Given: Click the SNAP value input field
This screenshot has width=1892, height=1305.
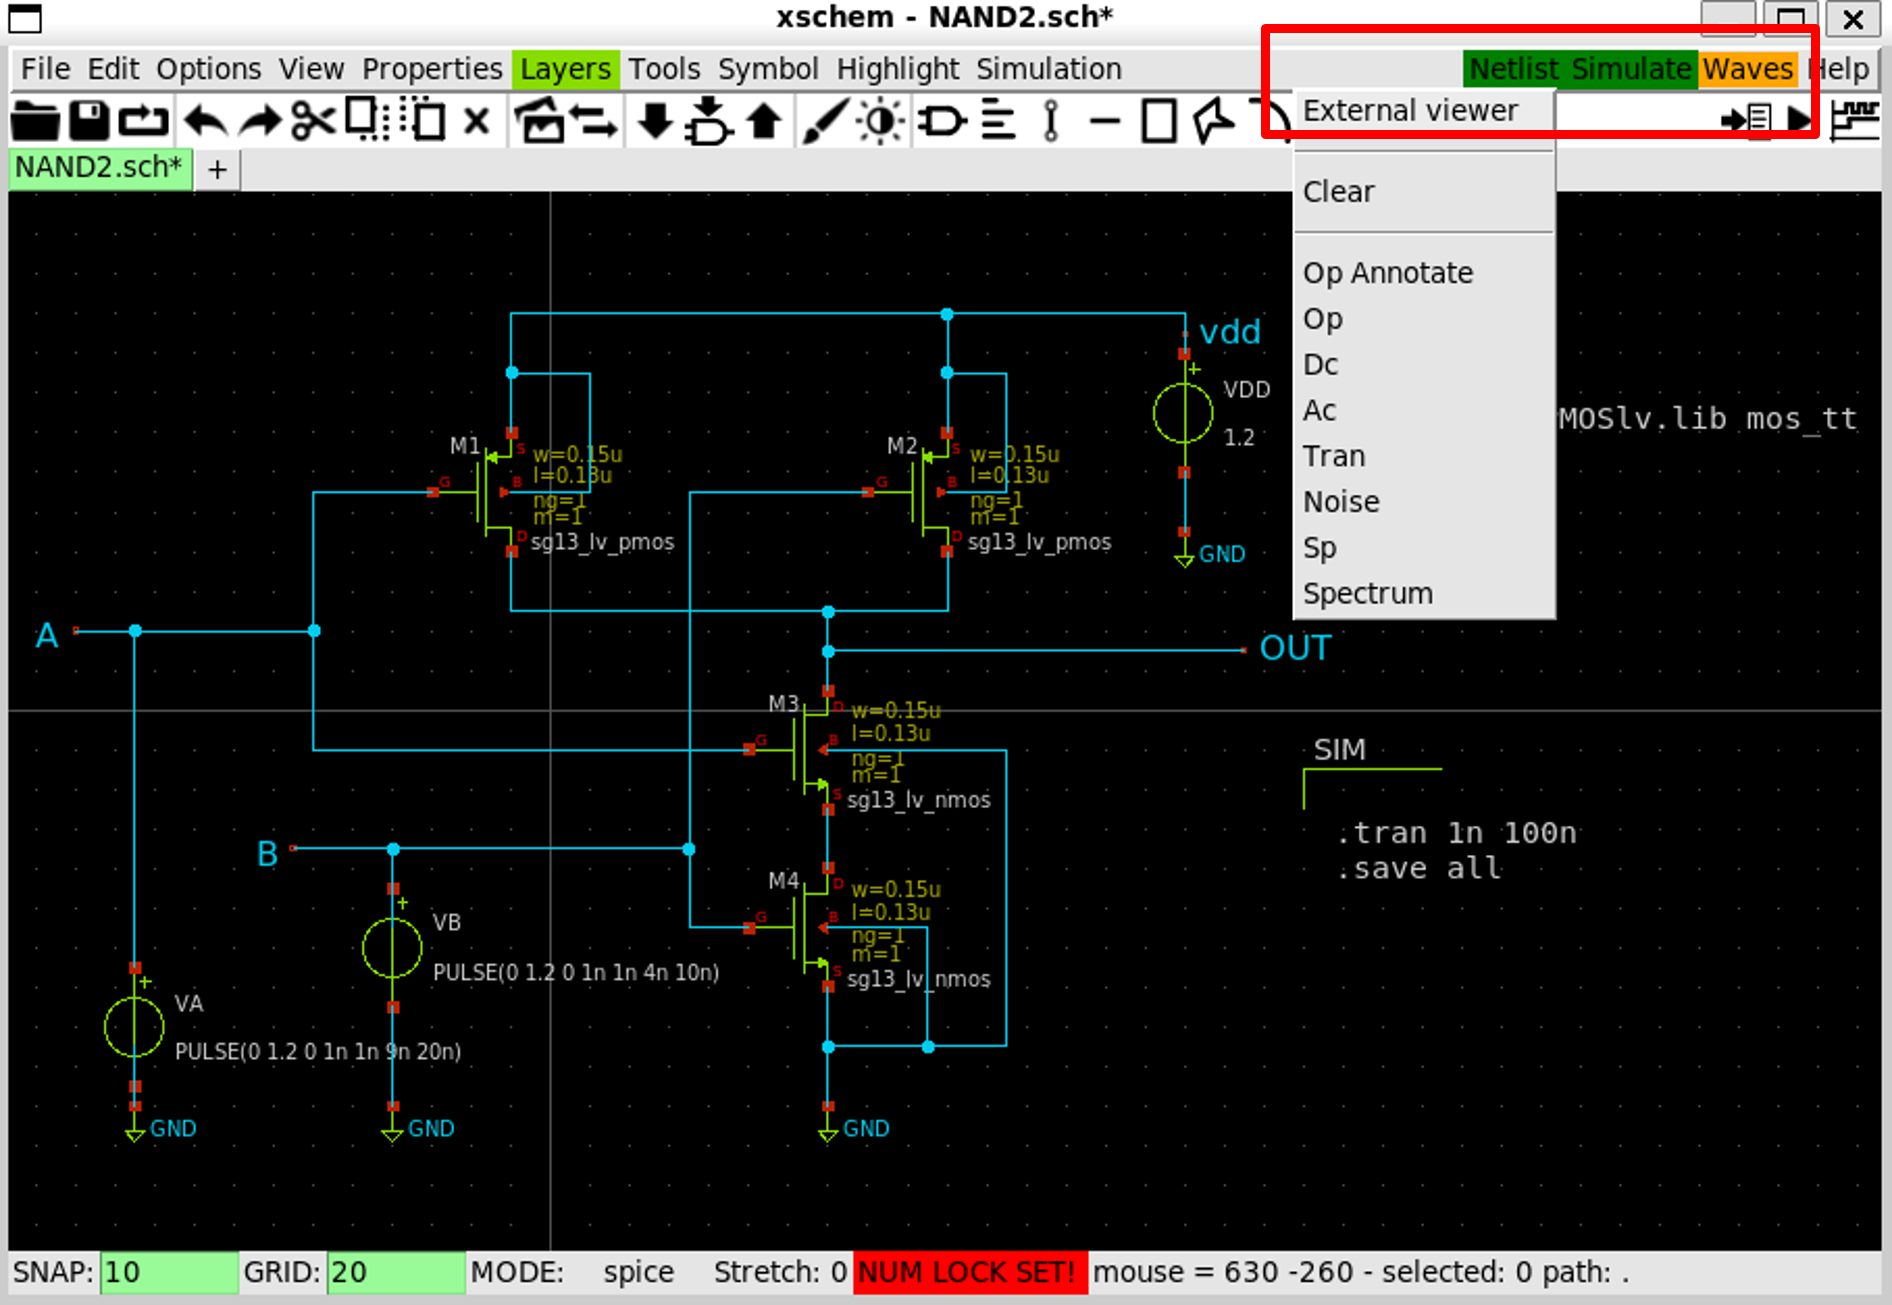Looking at the screenshot, I should (x=168, y=1272).
